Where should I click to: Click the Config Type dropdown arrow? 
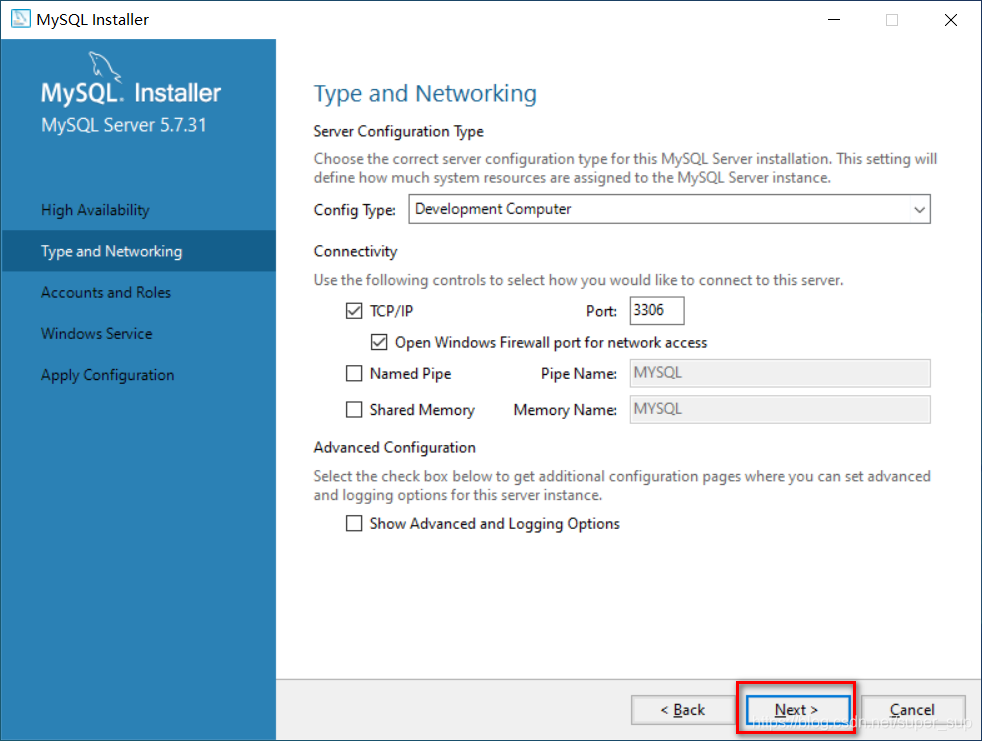point(919,209)
